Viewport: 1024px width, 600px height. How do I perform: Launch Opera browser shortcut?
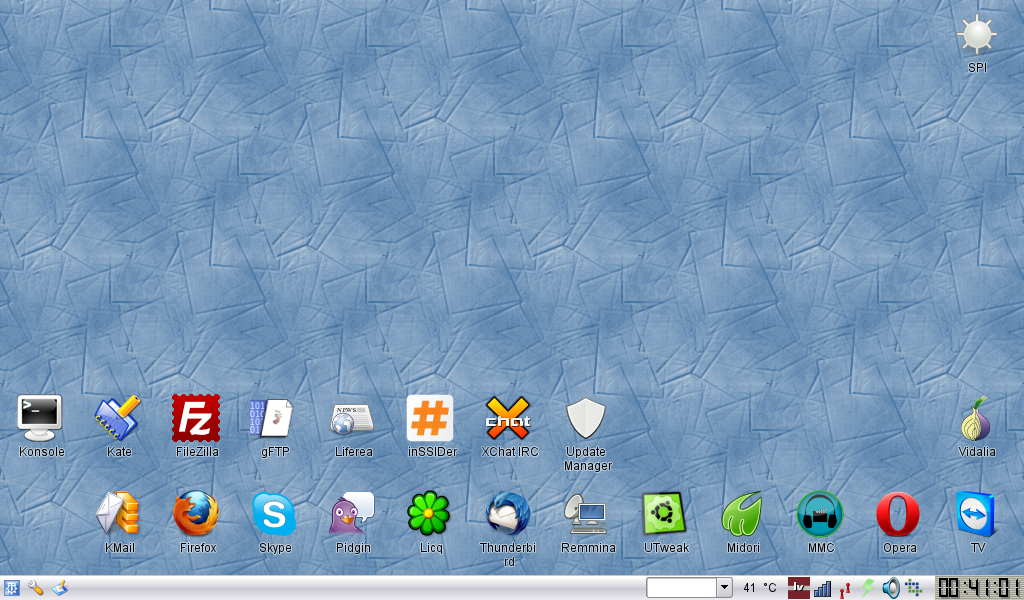pyautogui.click(x=898, y=514)
